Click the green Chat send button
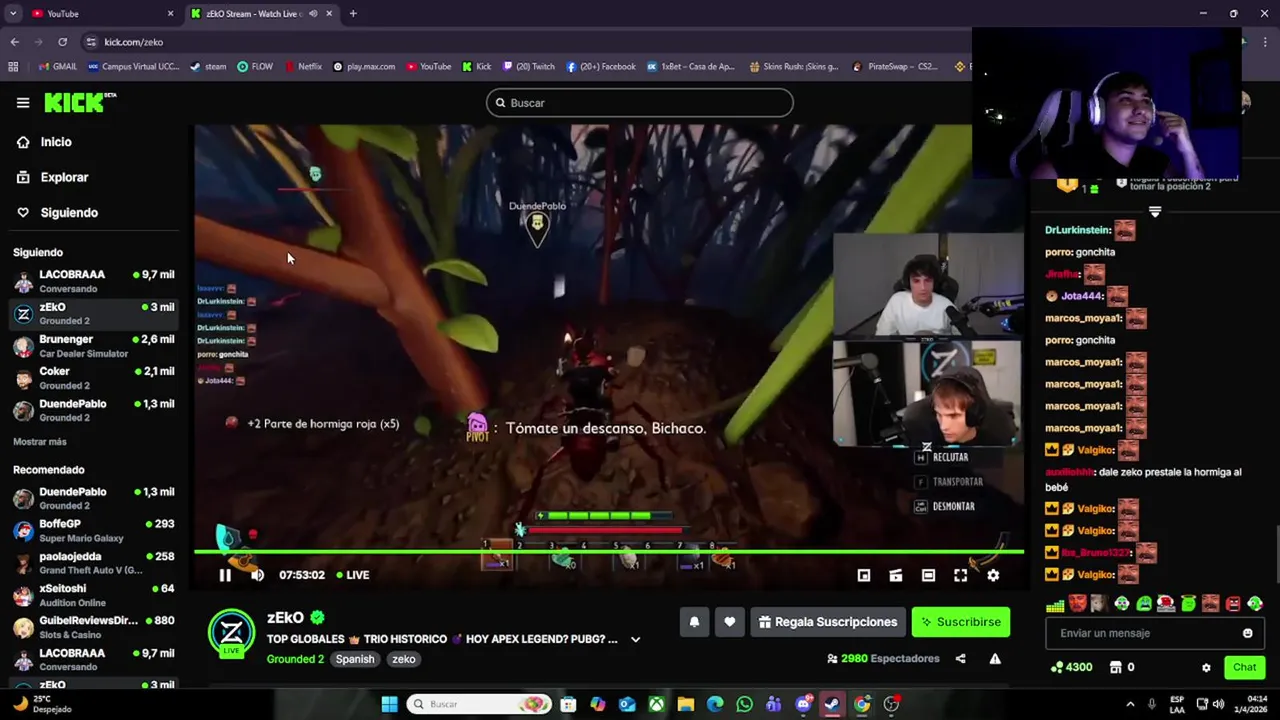The image size is (1280, 720). tap(1244, 667)
